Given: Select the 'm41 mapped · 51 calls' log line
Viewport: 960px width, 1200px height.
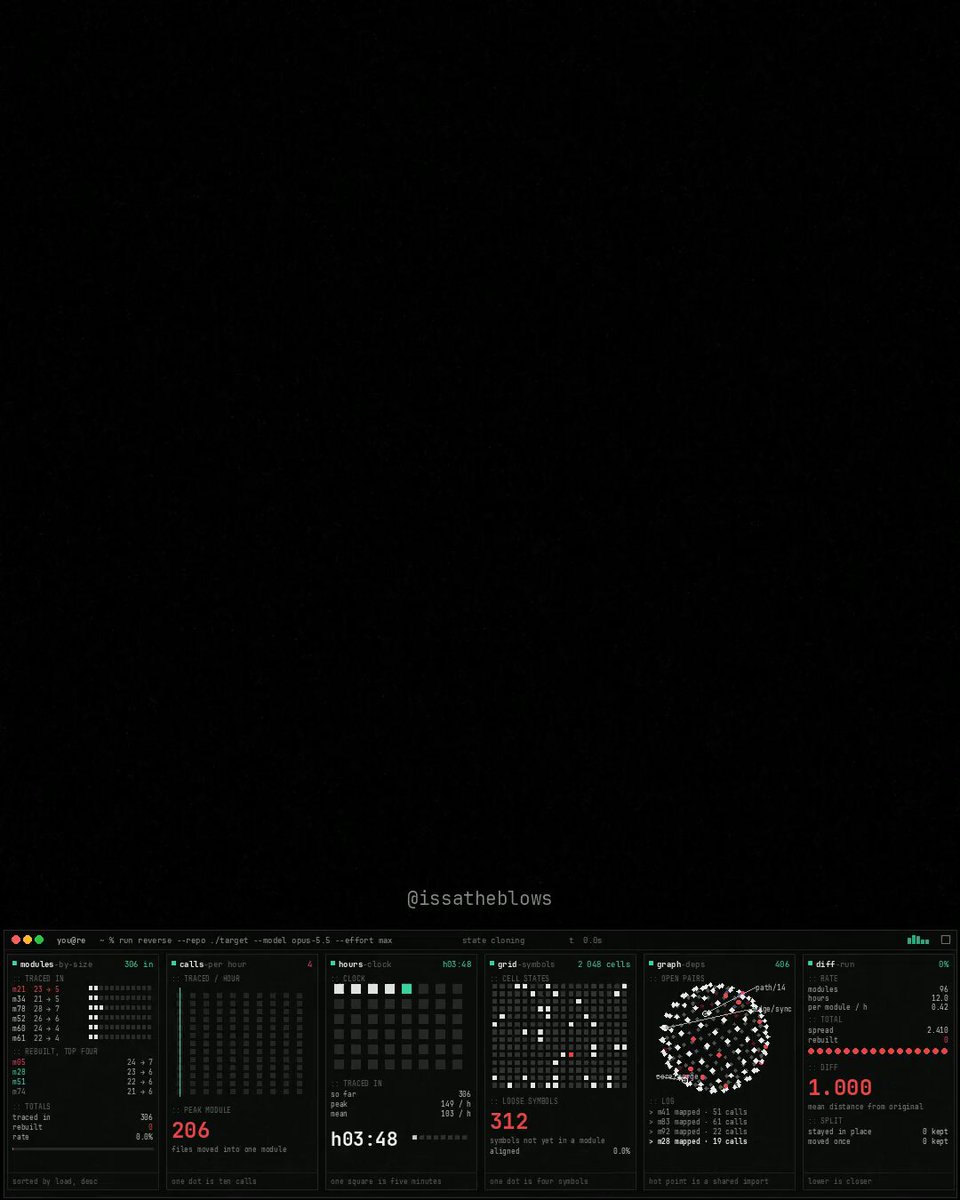Looking at the screenshot, I should point(698,1112).
